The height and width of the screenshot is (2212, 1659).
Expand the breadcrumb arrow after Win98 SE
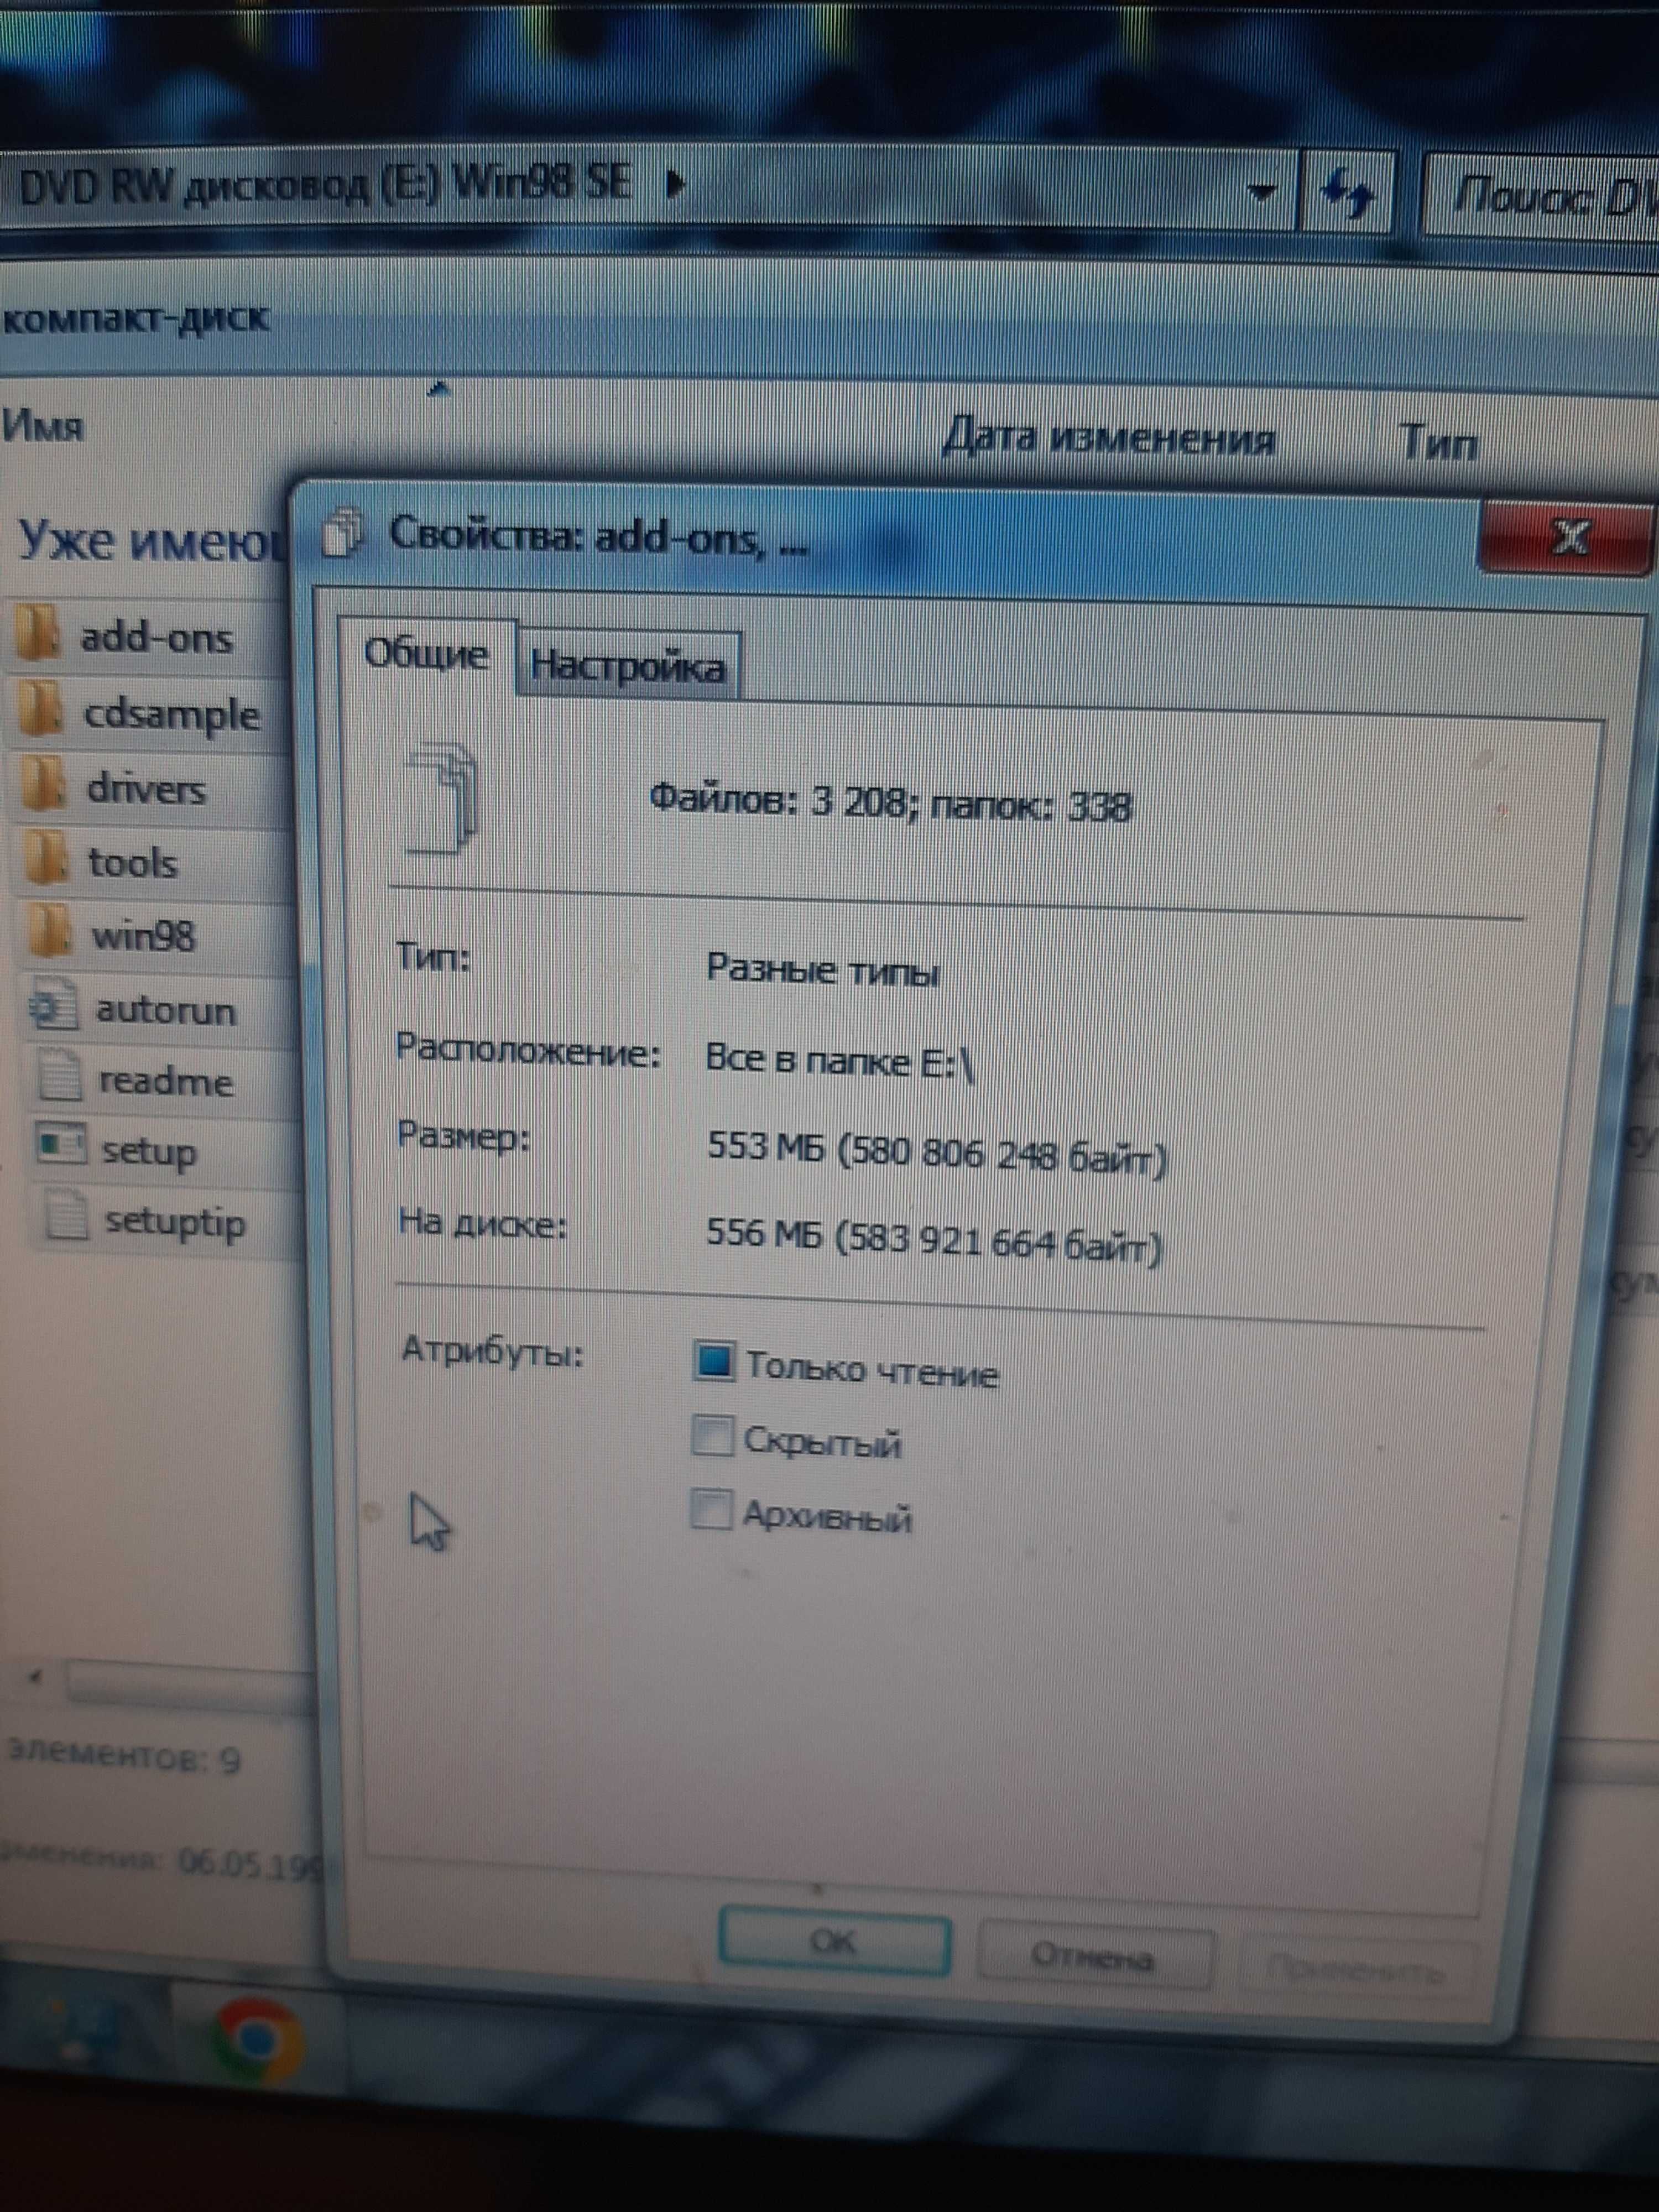(x=675, y=184)
